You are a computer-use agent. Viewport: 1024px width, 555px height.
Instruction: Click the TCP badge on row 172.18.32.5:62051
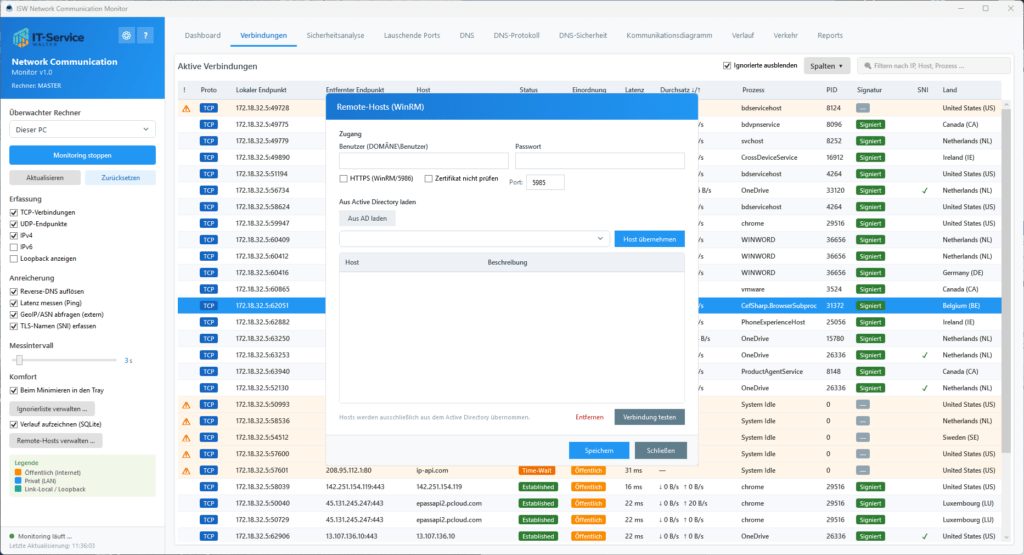click(208, 306)
